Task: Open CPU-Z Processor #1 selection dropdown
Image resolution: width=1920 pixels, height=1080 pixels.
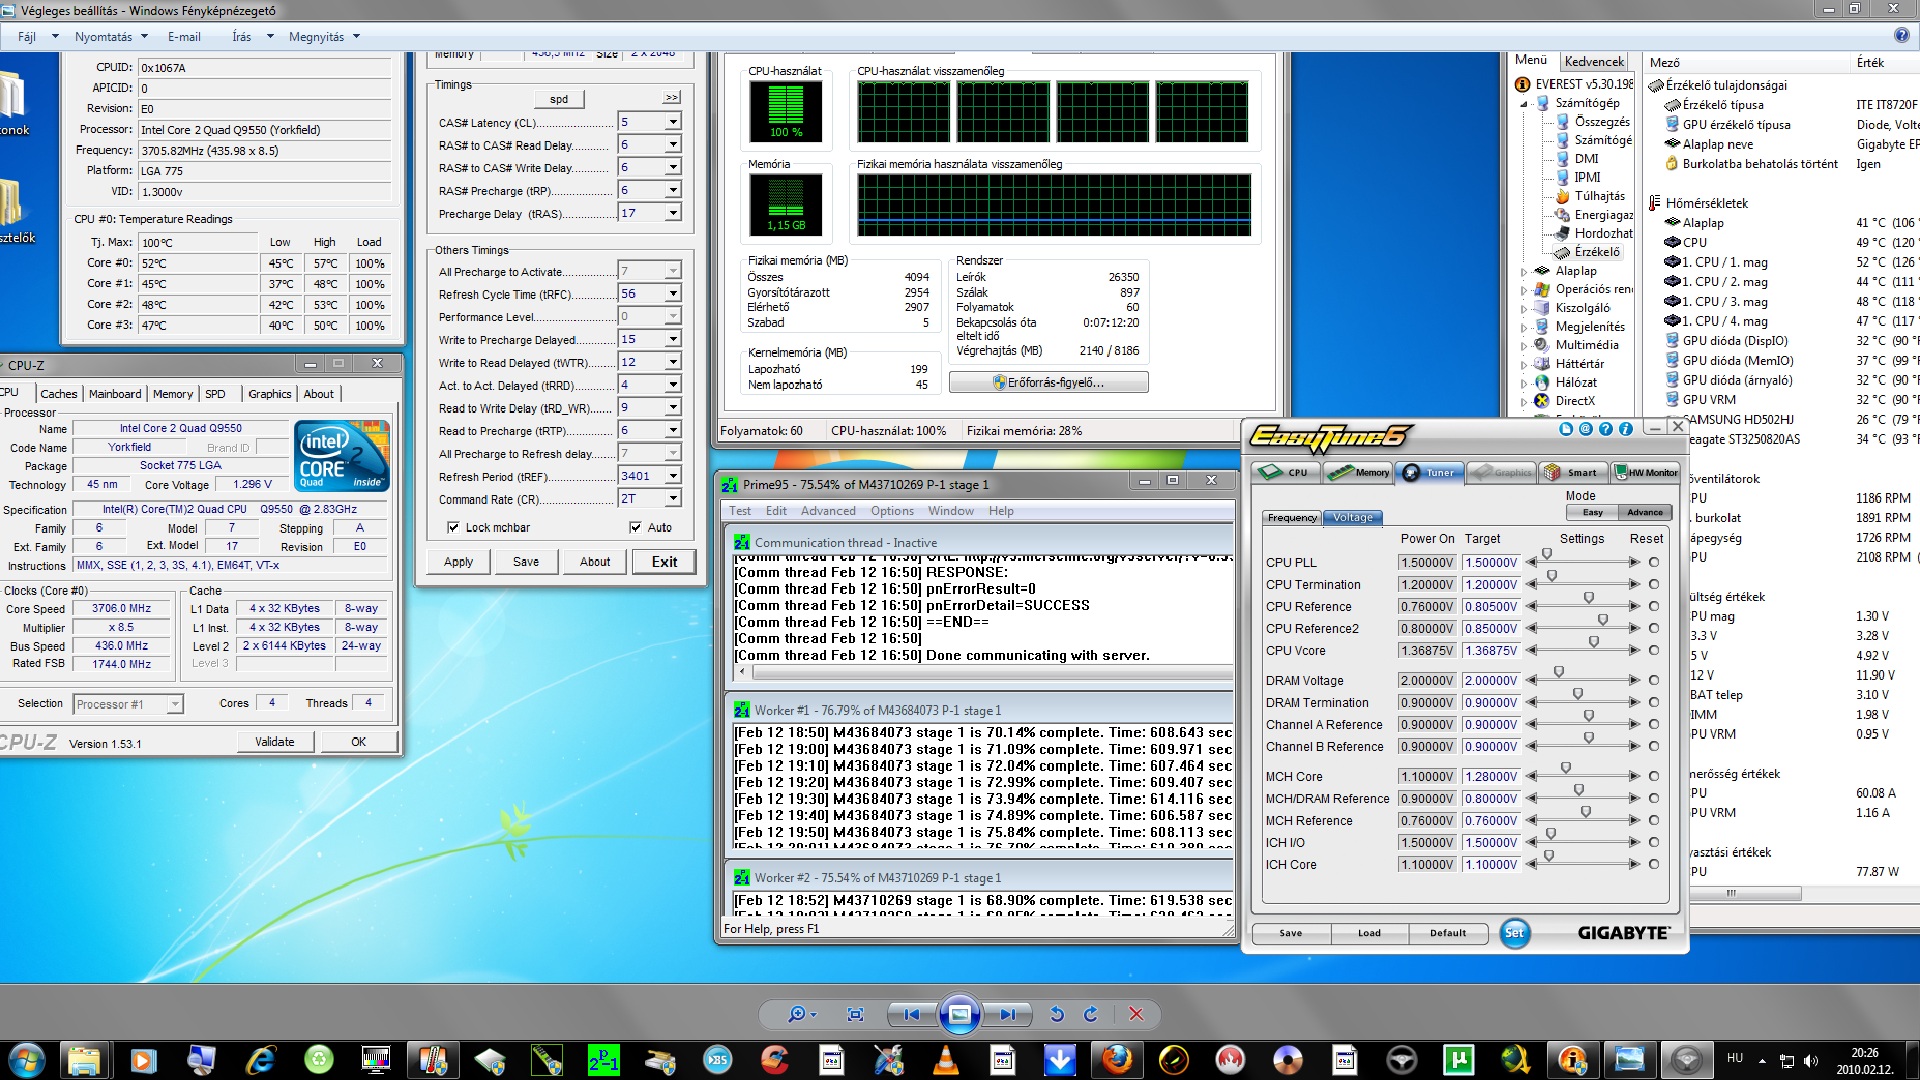Action: (x=175, y=704)
